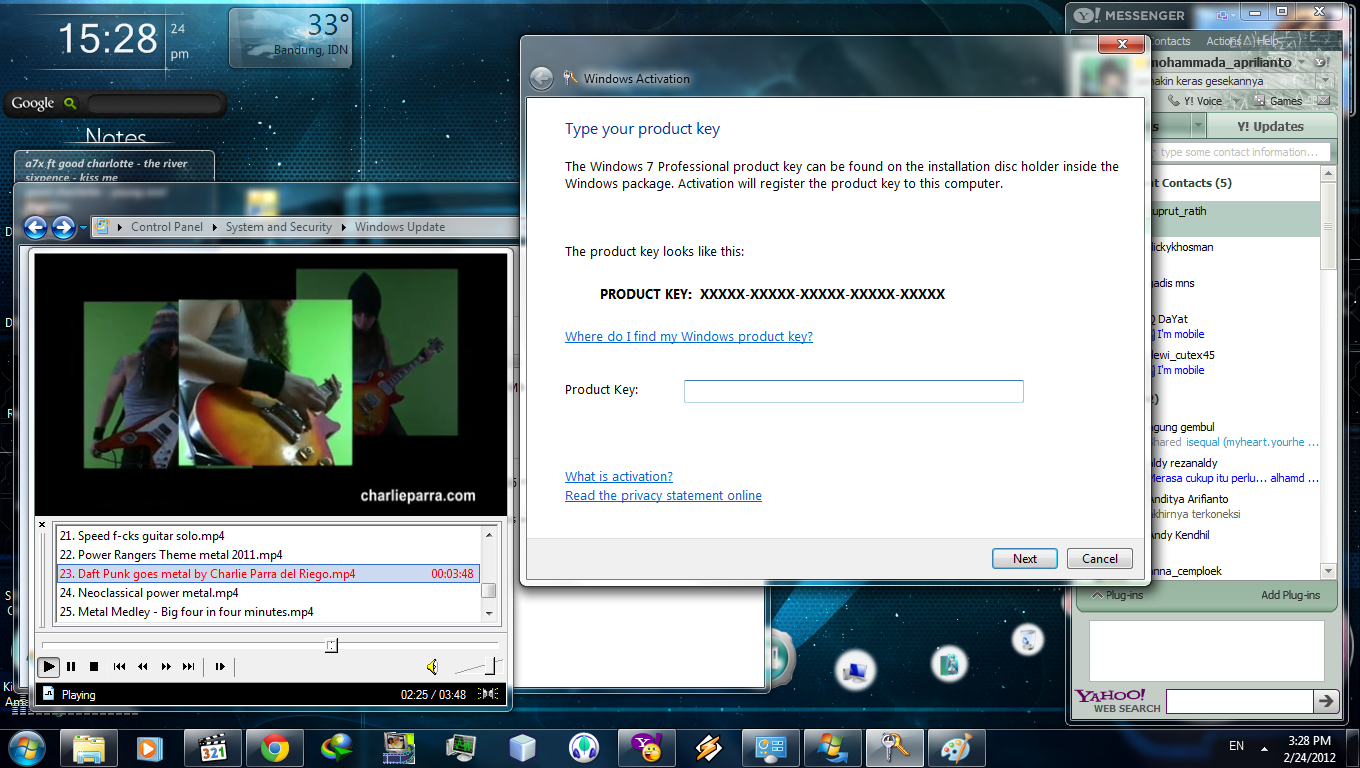The image size is (1360, 768).
Task: Click the playlist scrollbar down arrow
Action: (489, 614)
